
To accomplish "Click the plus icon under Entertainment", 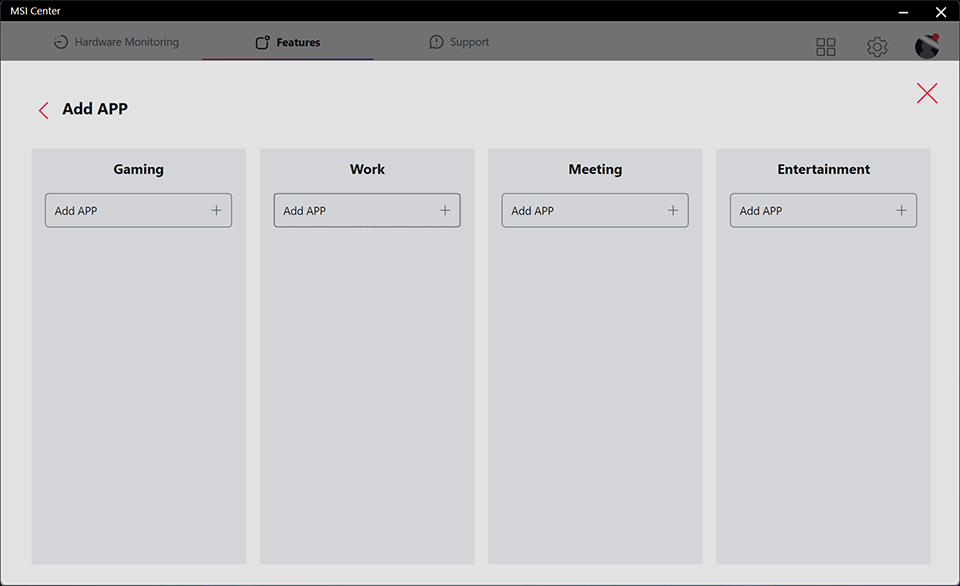I will (901, 211).
